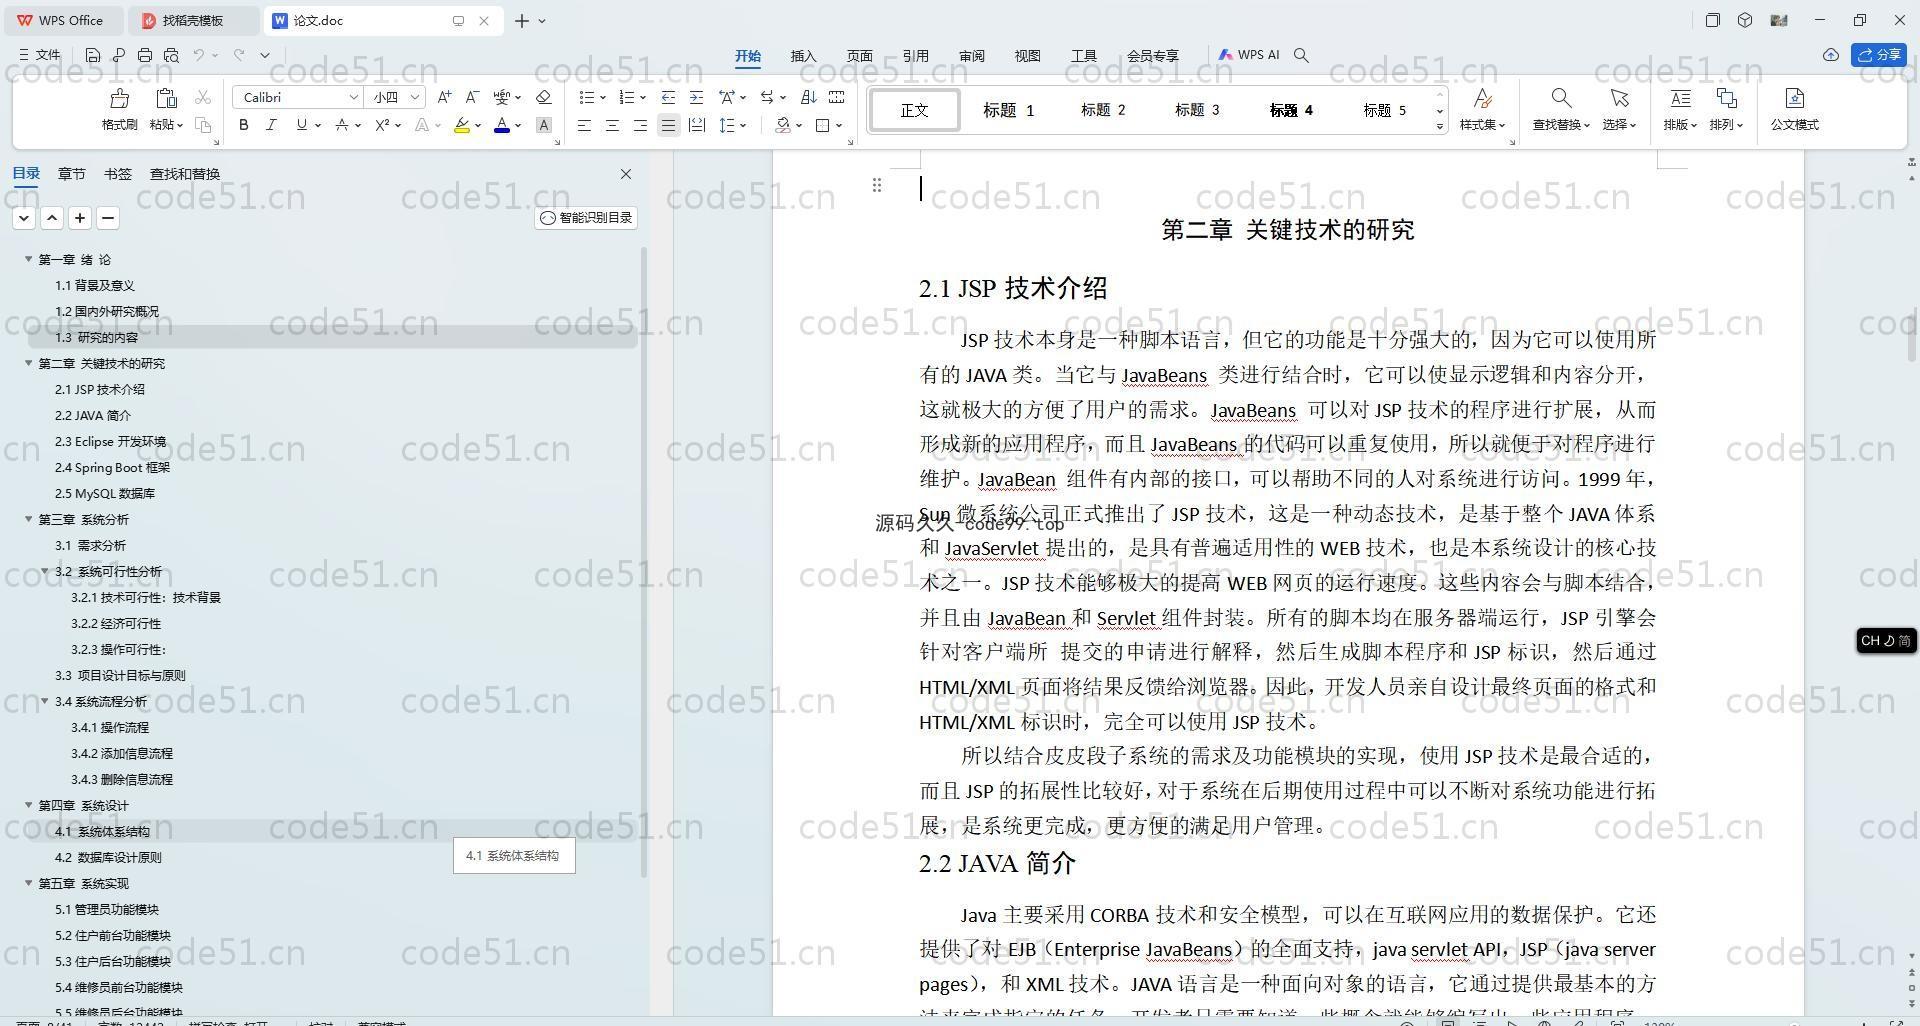Screen dimensions: 1920x1026
Task: Collapse the 3.2 系统可行性分析 outline node
Action: point(44,571)
